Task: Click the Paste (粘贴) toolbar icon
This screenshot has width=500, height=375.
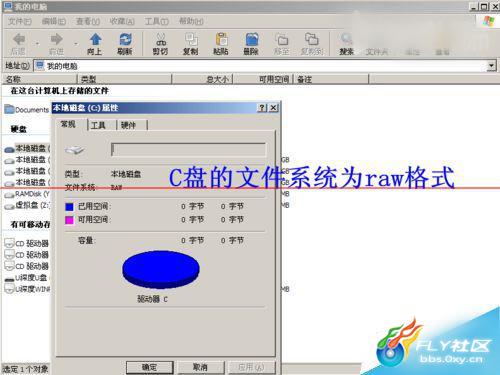Action: coord(221,40)
